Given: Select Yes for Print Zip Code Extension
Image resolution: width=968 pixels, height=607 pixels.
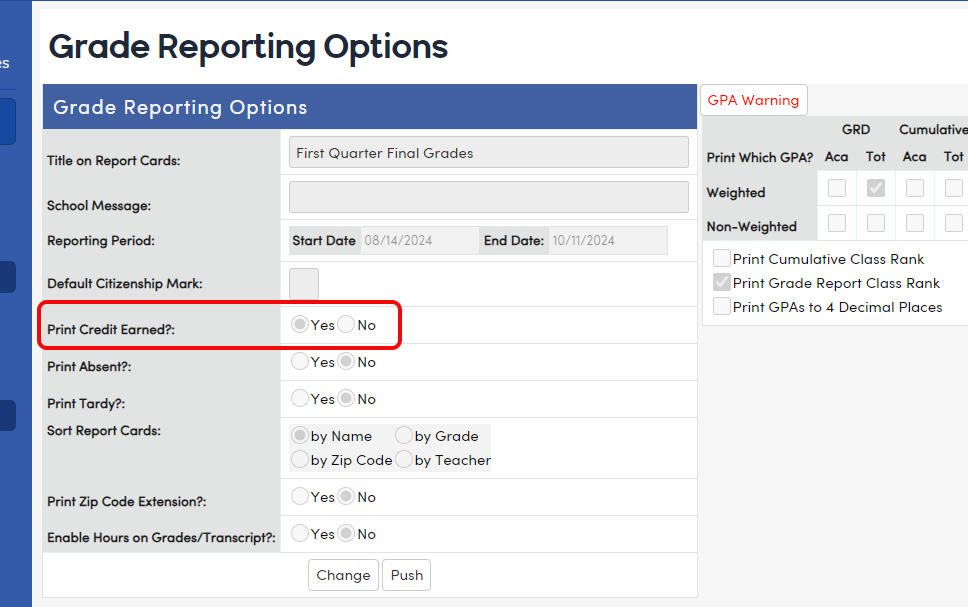Looking at the screenshot, I should (300, 496).
